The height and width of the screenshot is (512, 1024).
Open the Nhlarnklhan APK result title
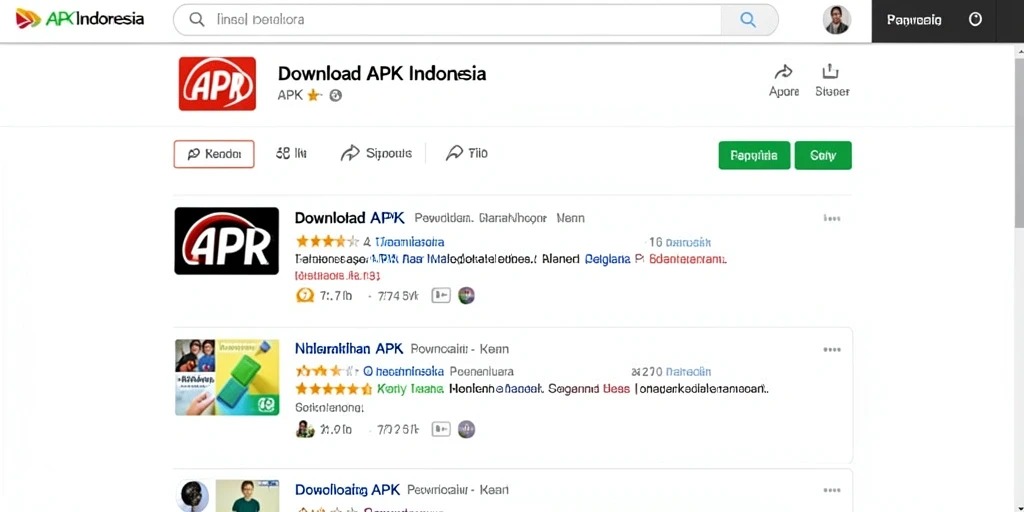click(349, 348)
